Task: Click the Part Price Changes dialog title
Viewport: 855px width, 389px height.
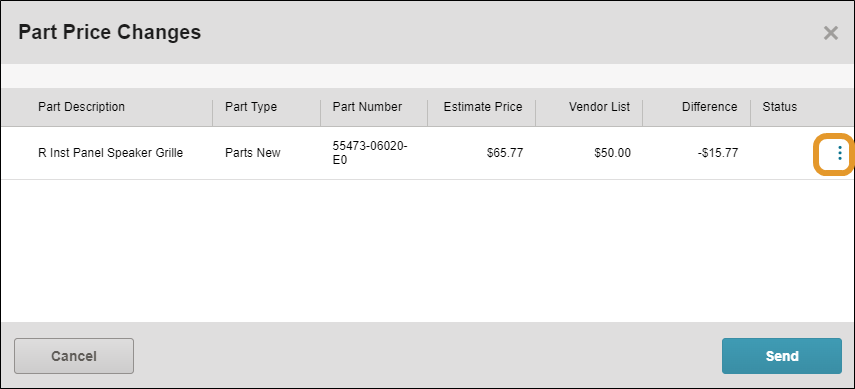Action: tap(110, 33)
